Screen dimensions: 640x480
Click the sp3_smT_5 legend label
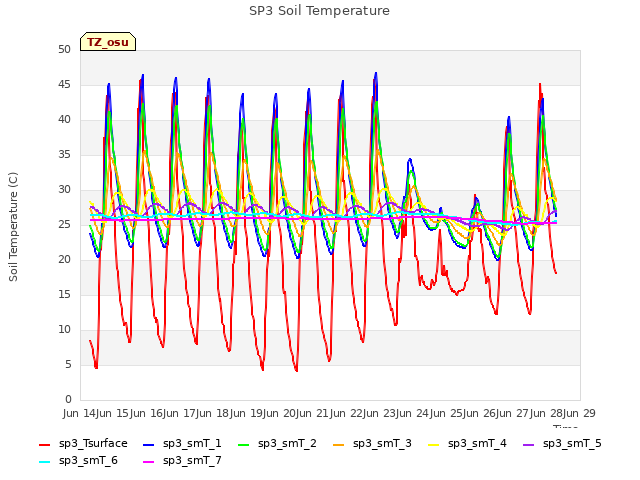pyautogui.click(x=572, y=443)
